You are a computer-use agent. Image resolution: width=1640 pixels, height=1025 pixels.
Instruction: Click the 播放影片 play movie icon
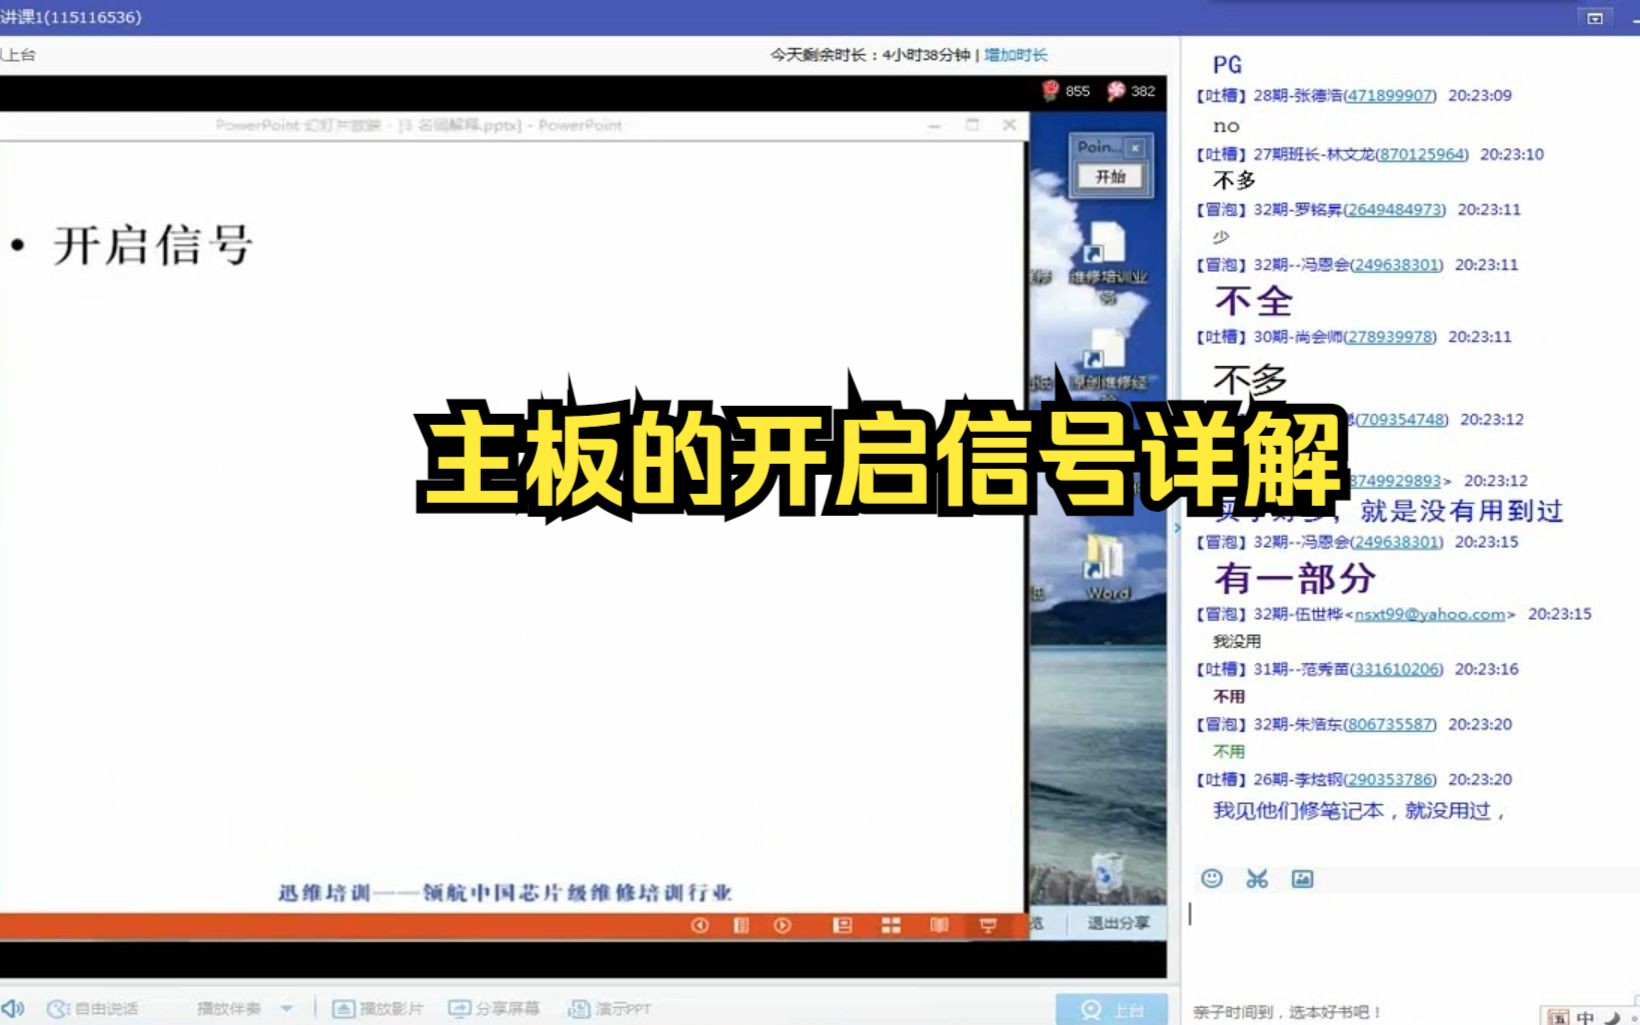tap(345, 1008)
